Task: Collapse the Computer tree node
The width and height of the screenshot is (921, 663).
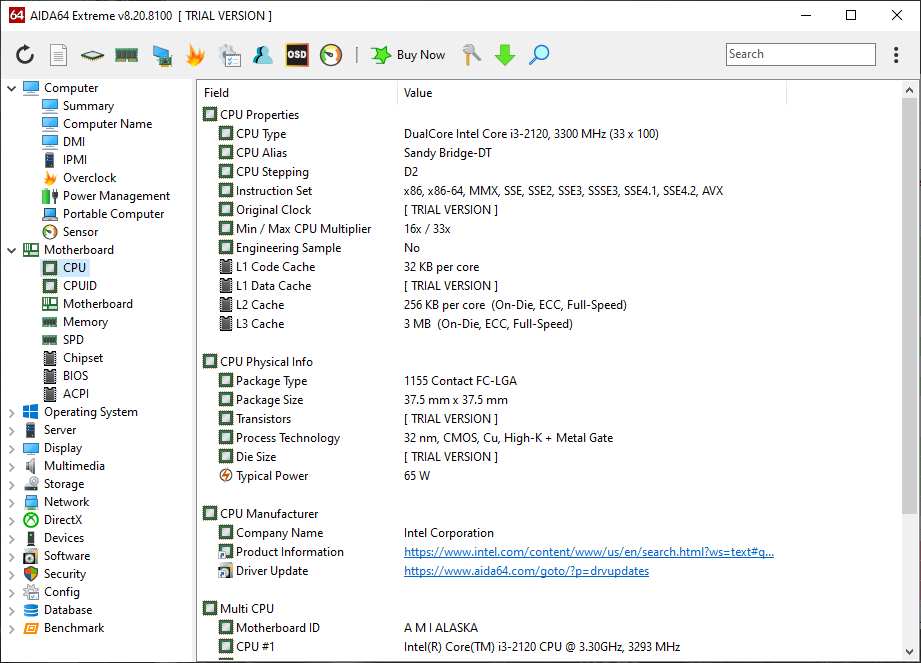Action: click(12, 88)
